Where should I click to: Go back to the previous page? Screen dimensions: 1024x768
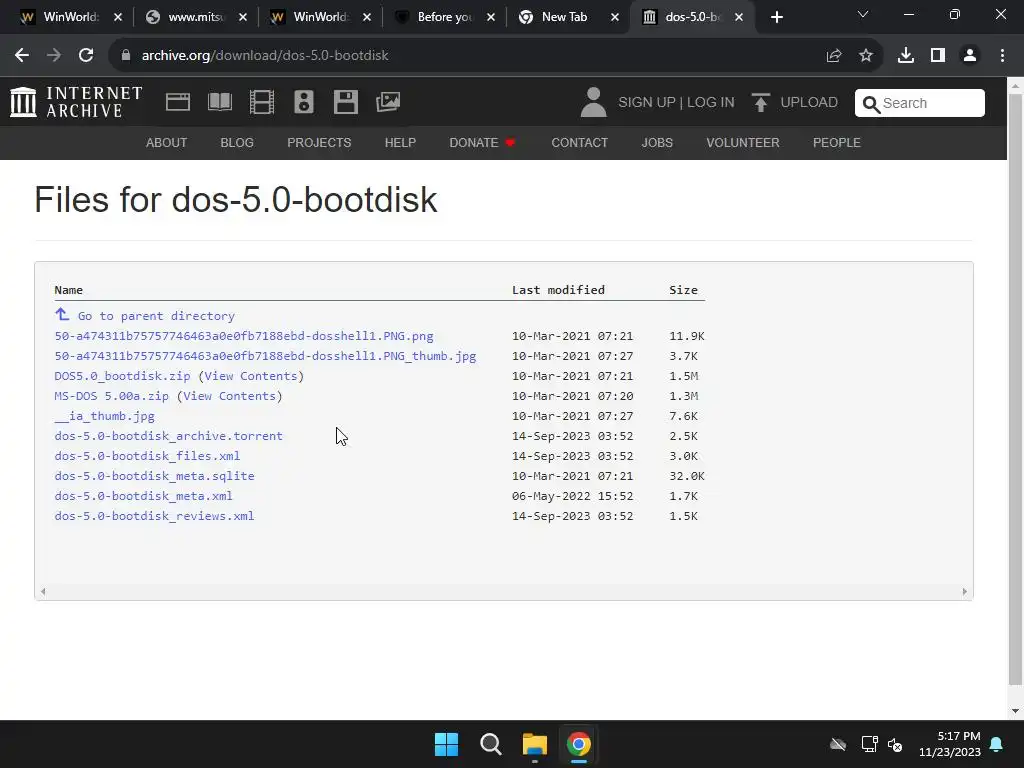click(22, 56)
